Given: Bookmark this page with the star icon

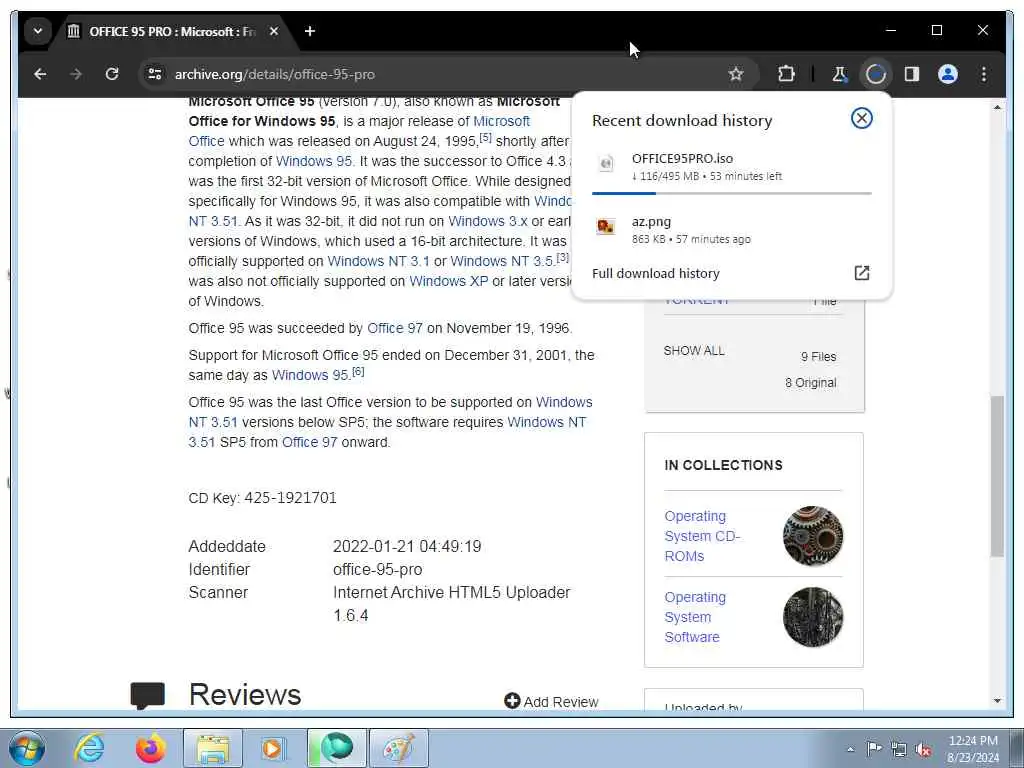Looking at the screenshot, I should (x=736, y=74).
